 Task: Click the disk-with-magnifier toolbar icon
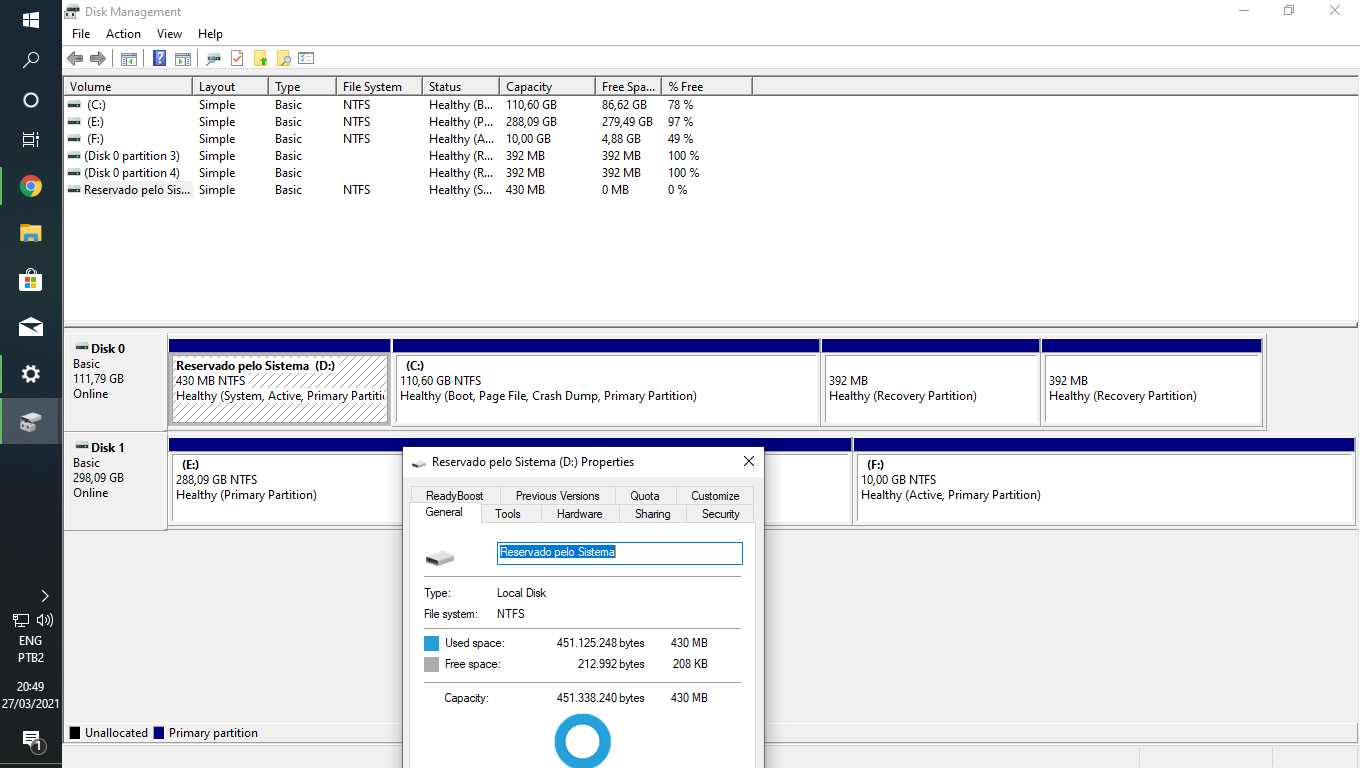(214, 59)
